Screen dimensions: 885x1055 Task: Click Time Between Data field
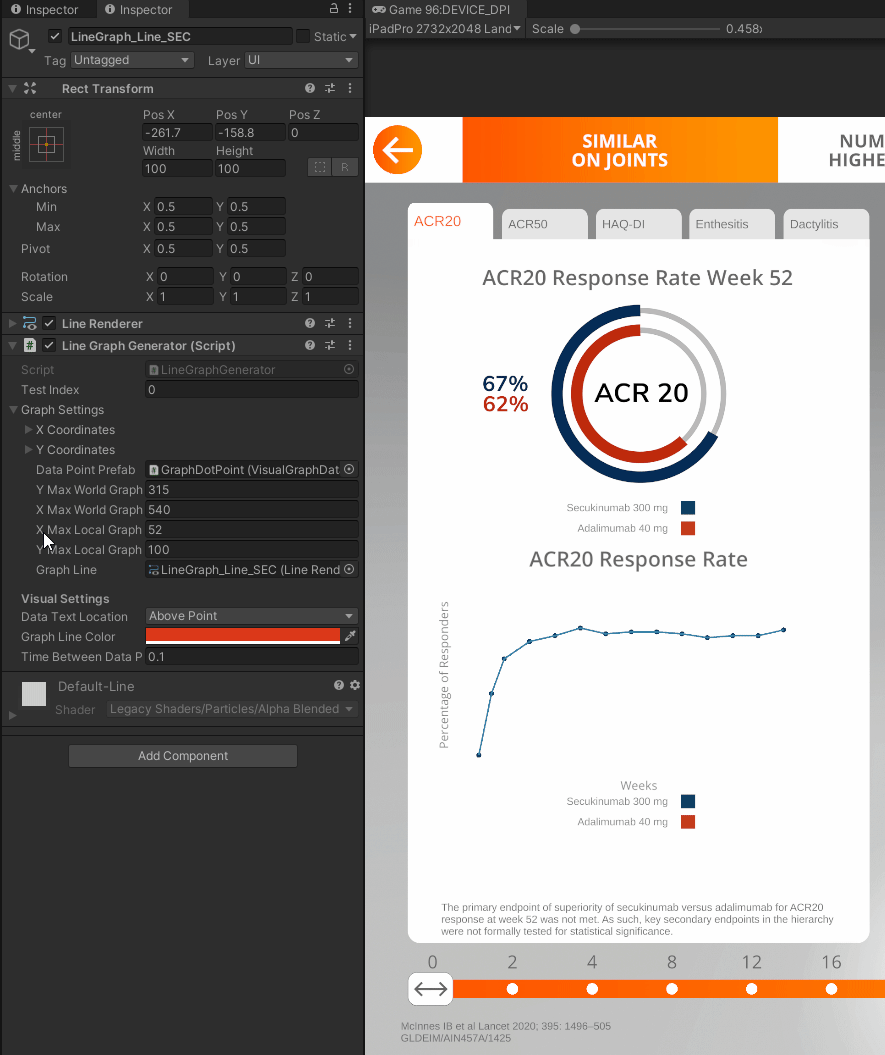252,657
